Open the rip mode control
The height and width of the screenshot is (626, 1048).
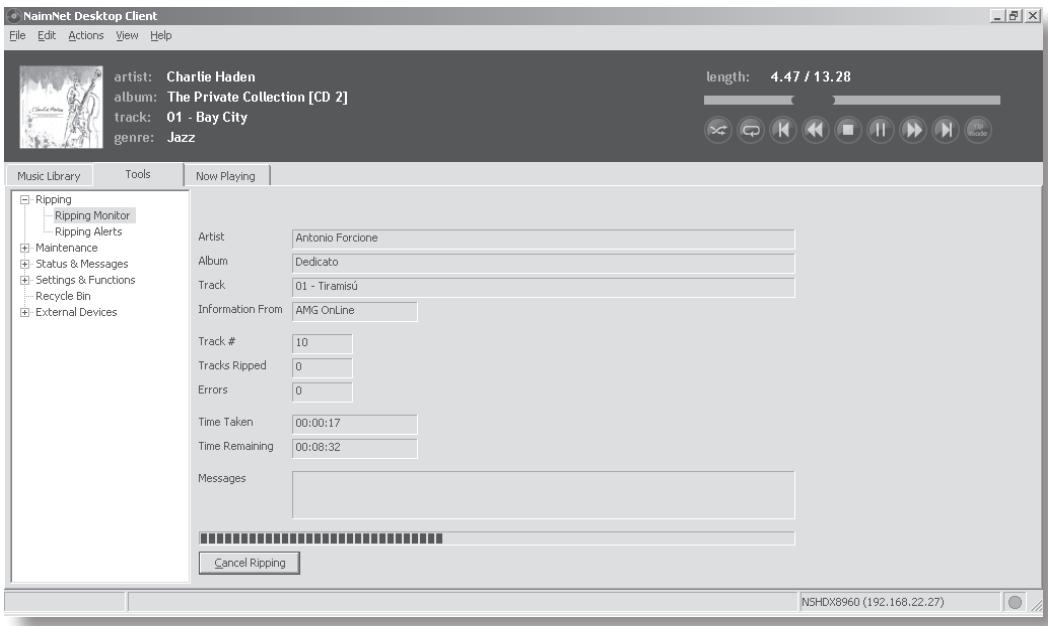point(977,130)
